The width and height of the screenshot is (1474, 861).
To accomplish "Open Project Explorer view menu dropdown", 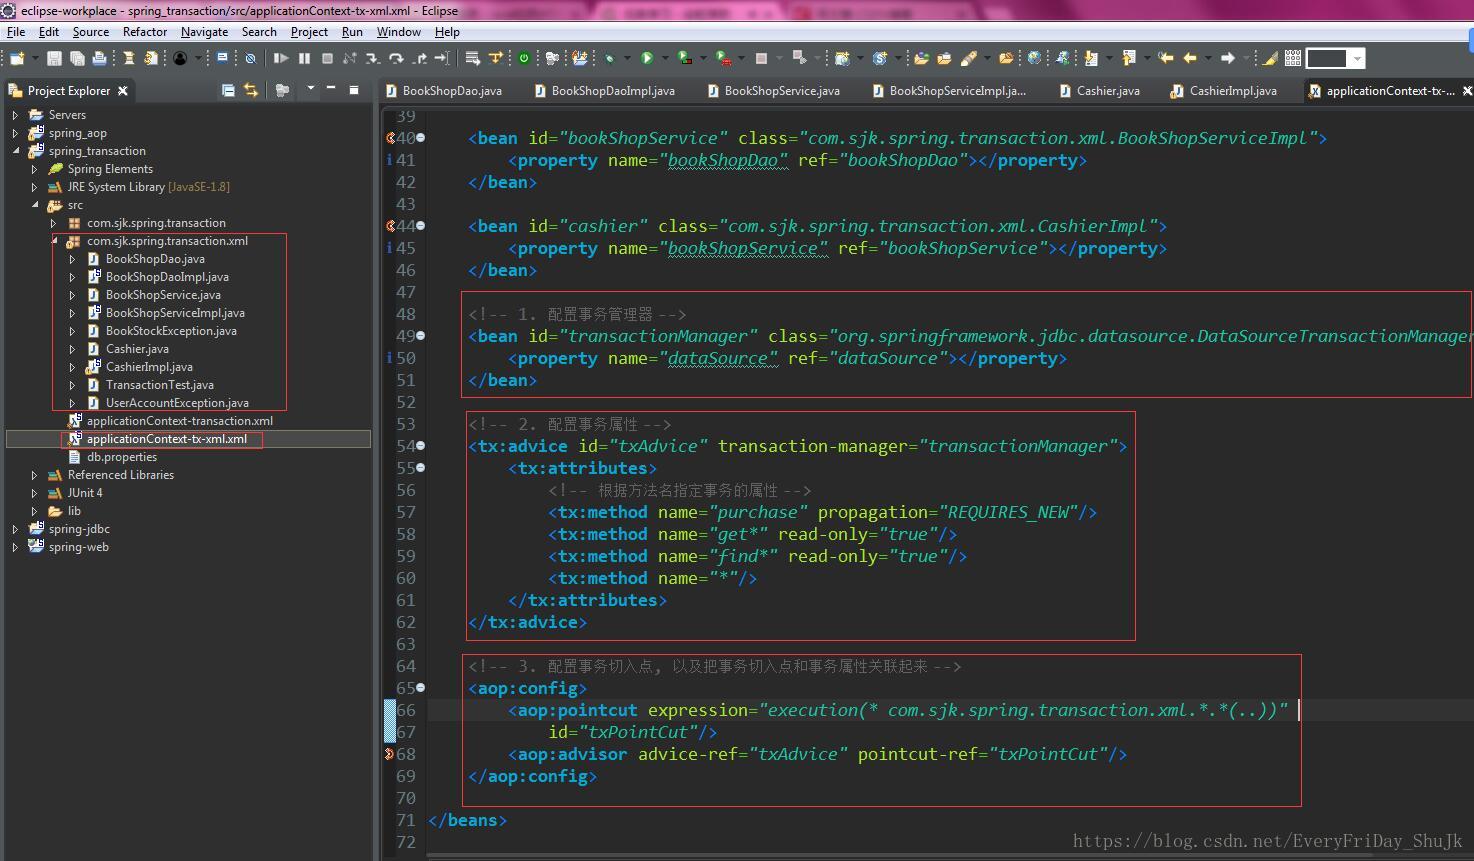I will (311, 88).
